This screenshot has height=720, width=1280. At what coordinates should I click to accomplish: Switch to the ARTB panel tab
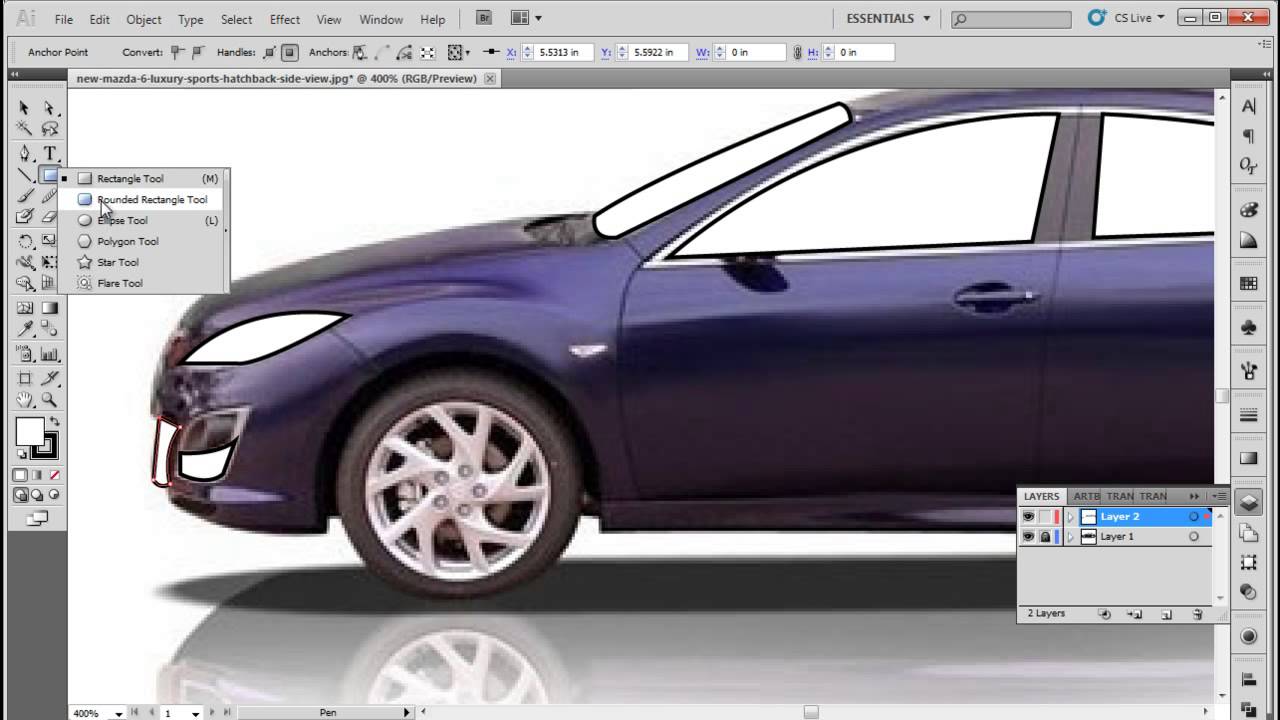click(x=1086, y=496)
